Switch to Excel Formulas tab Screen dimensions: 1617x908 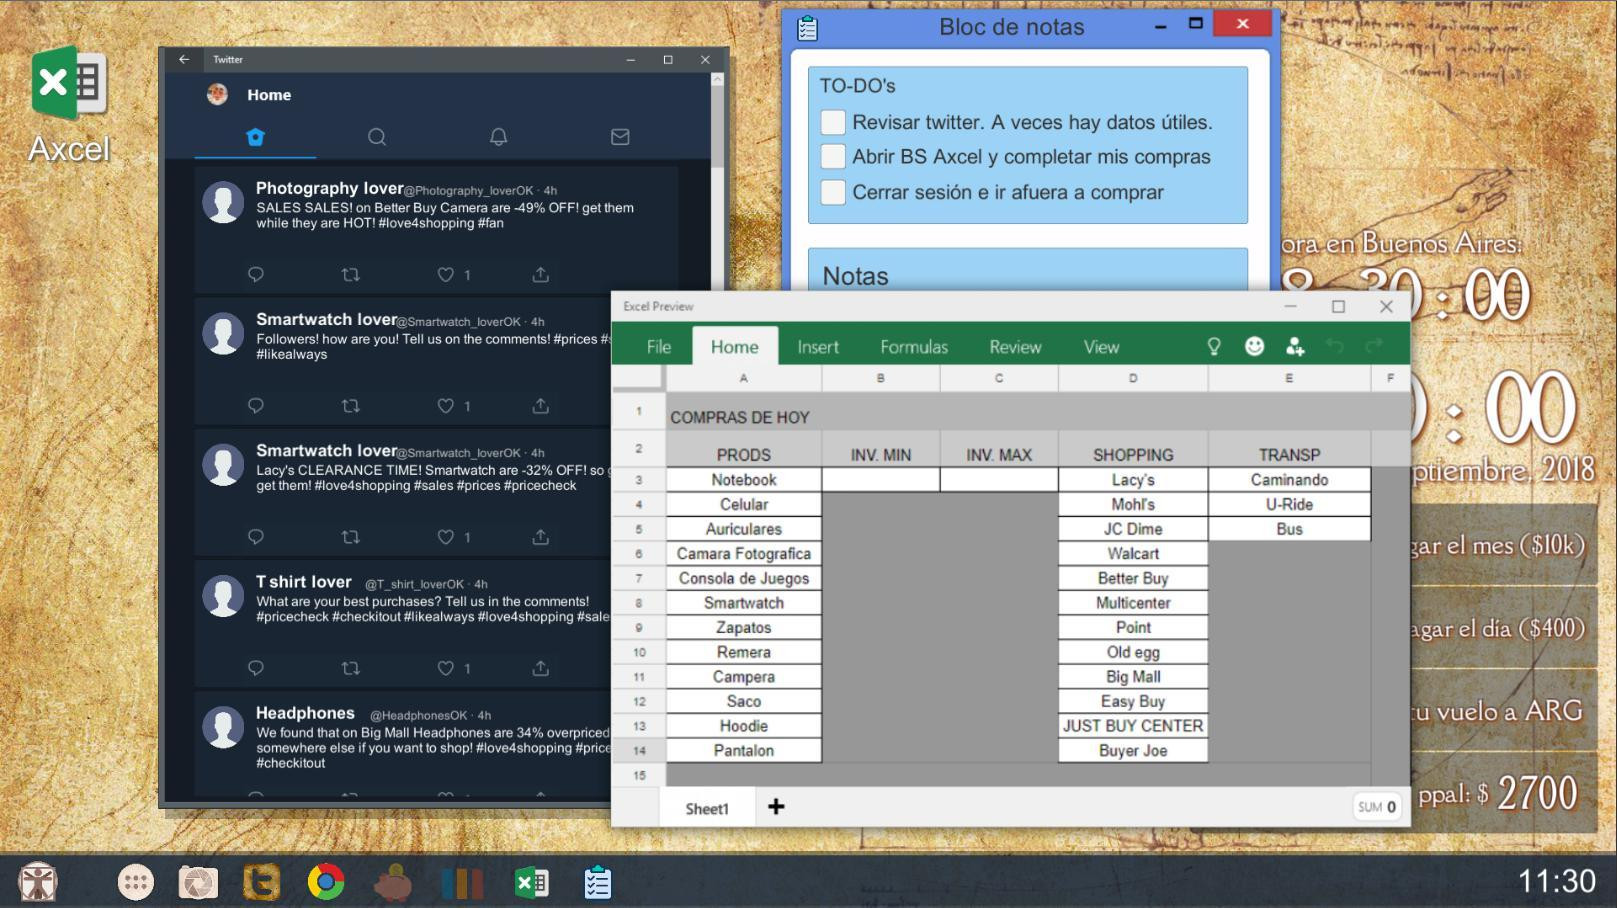tap(914, 347)
